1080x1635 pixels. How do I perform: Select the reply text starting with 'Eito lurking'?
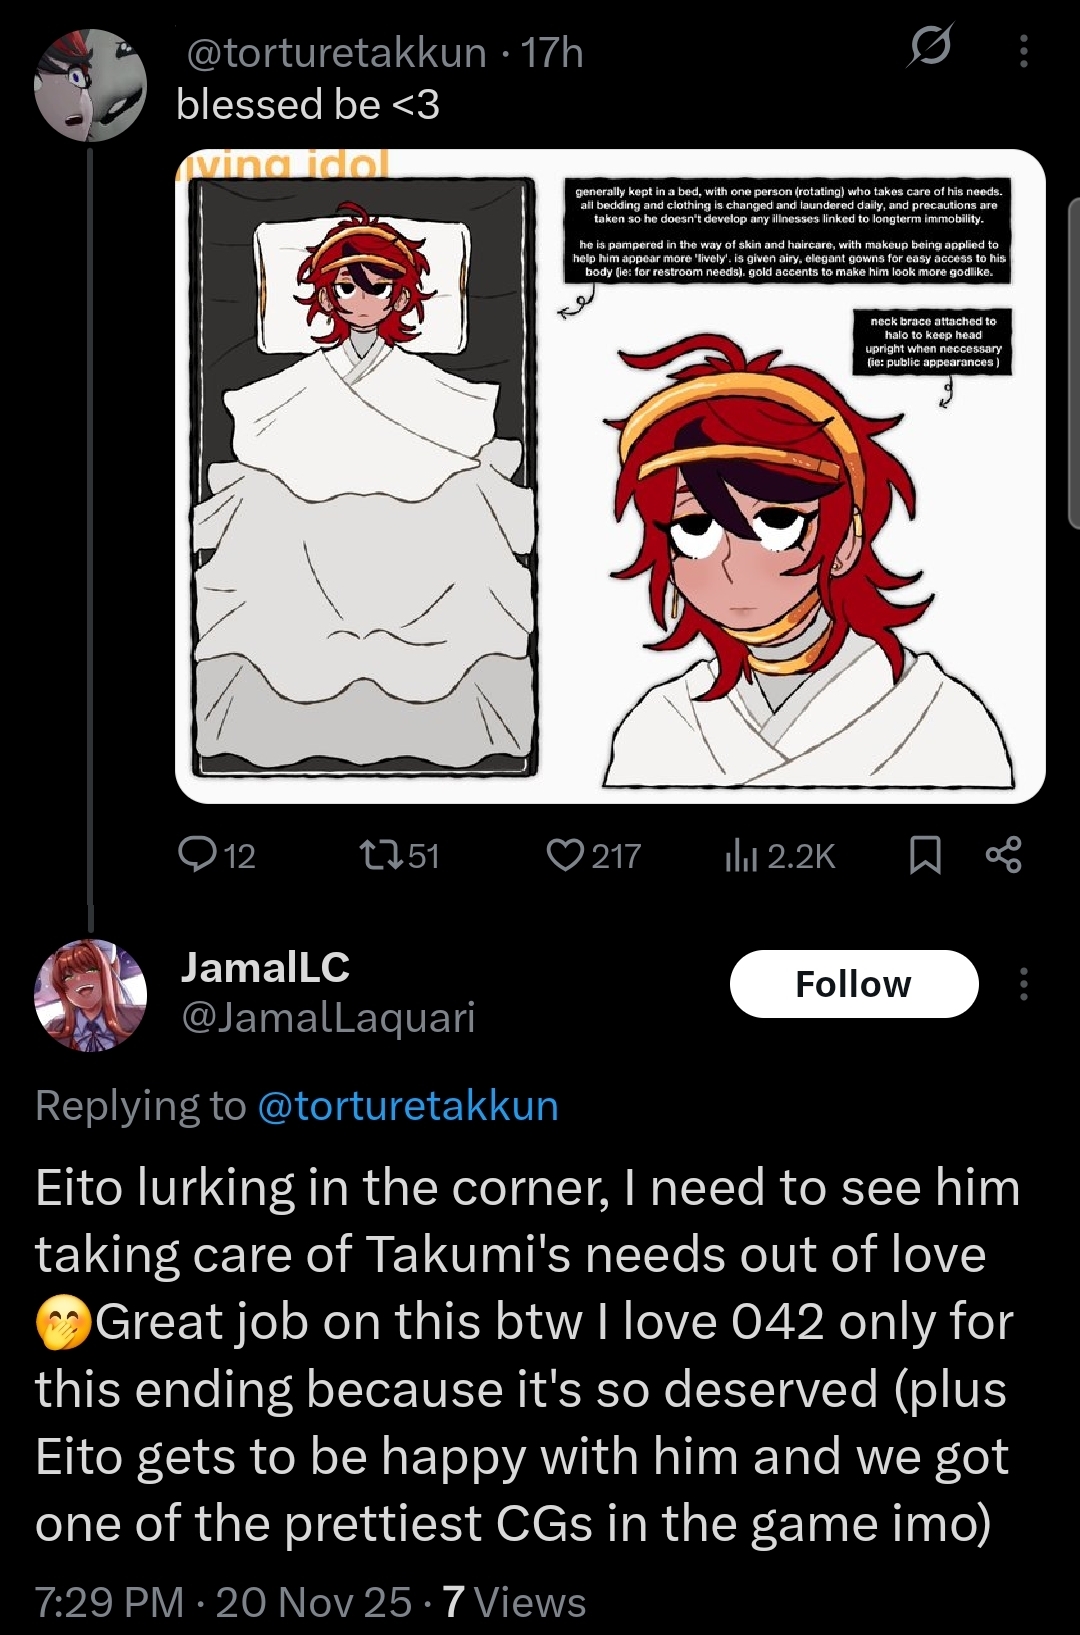click(x=527, y=1356)
